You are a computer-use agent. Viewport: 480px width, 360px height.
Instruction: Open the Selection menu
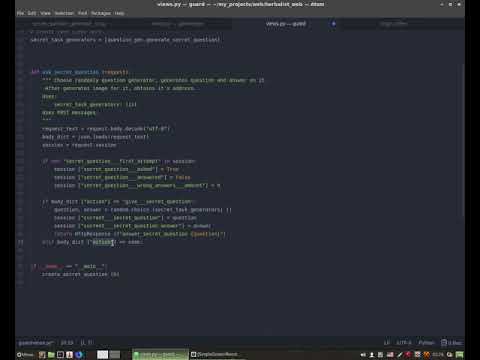coord(64,13)
